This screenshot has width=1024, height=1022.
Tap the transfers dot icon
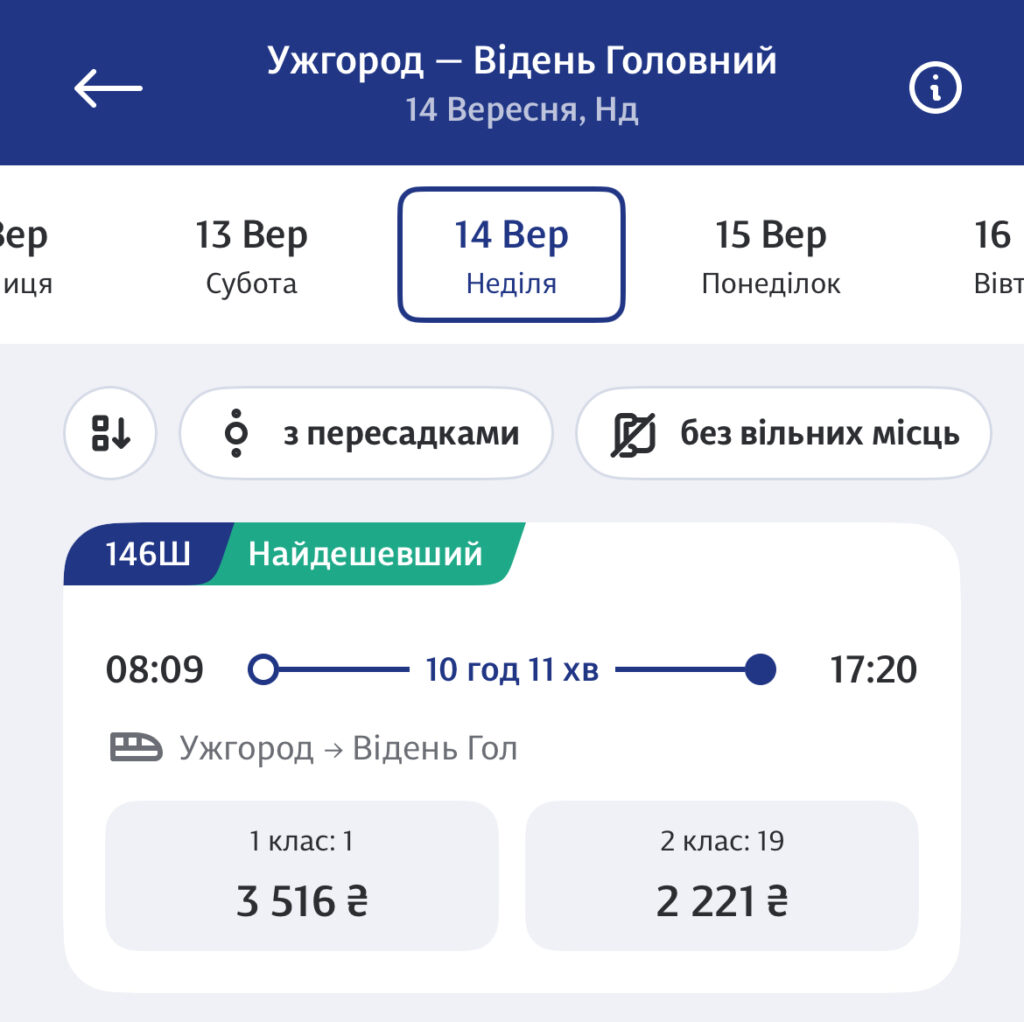tap(236, 434)
